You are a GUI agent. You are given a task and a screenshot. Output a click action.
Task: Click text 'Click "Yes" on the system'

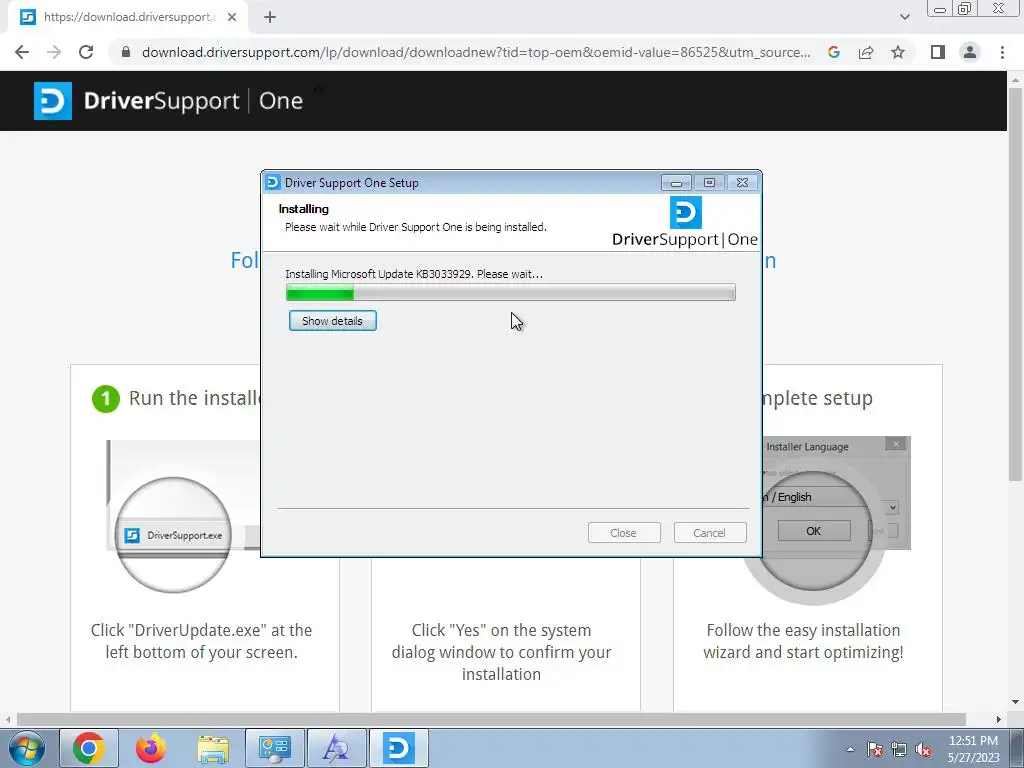point(501,630)
